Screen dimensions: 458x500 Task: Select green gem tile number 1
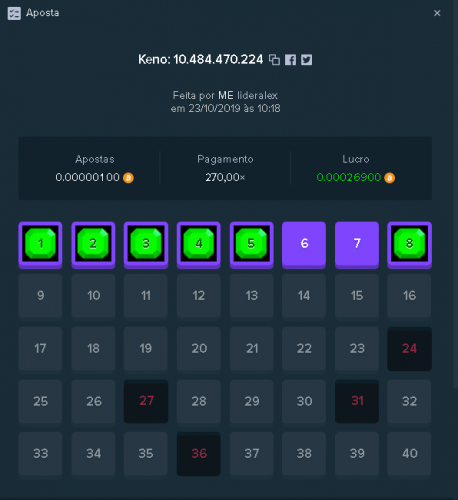coord(40,245)
